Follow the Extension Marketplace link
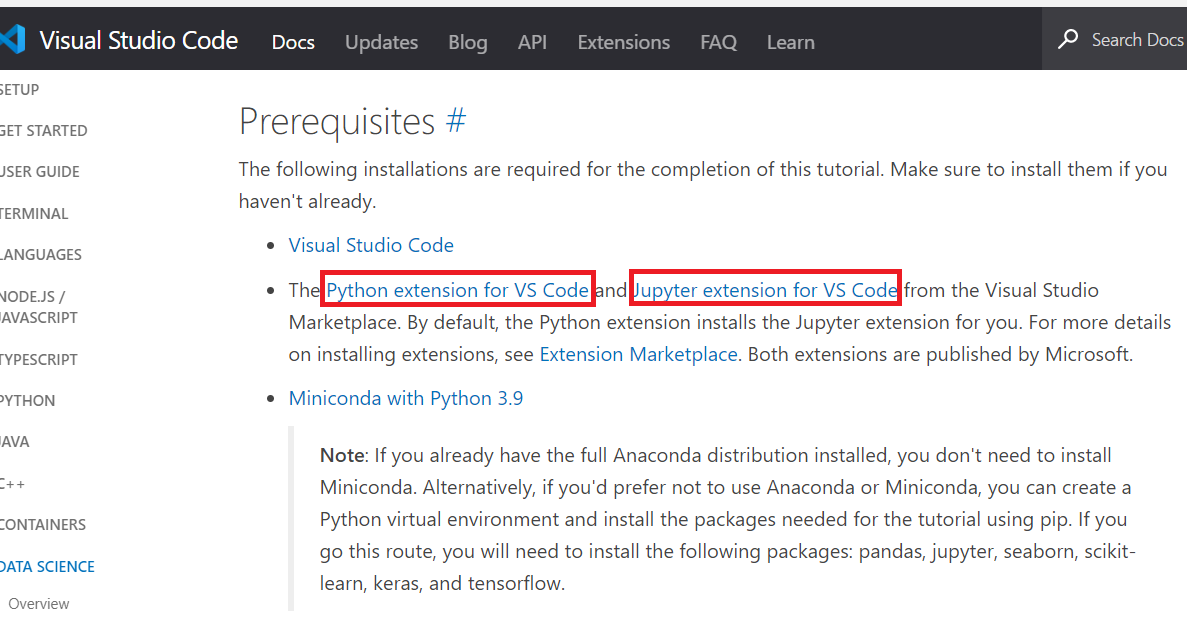The image size is (1187, 620). point(638,354)
